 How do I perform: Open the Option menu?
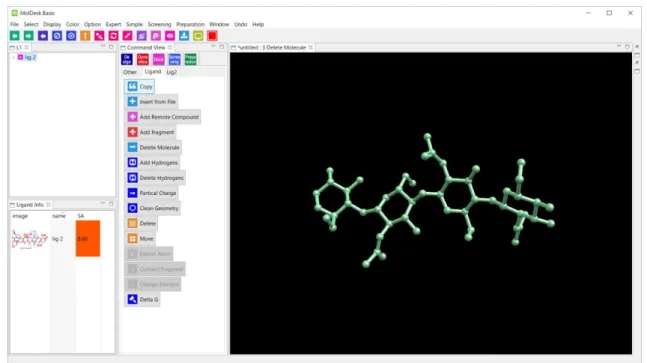pos(92,24)
